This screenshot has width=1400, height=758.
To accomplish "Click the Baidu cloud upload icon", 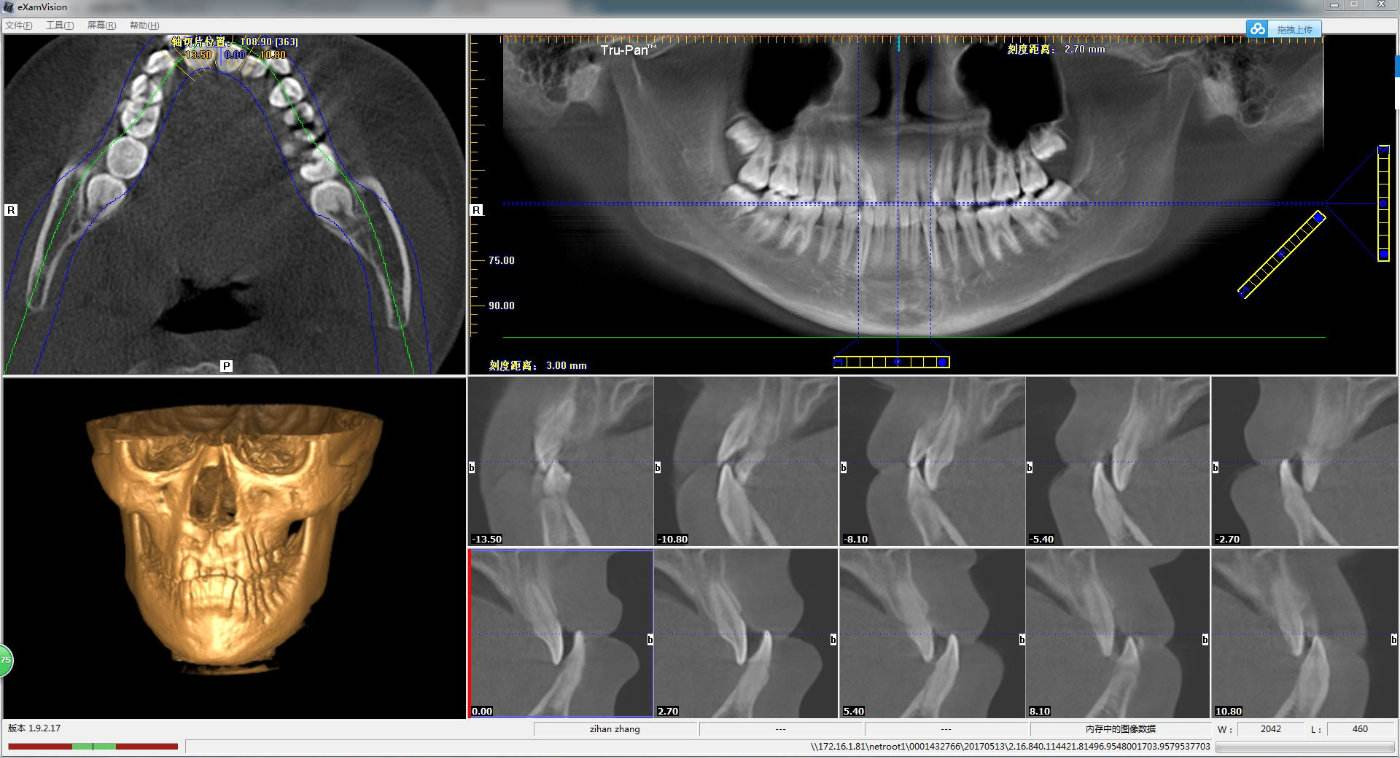I will click(x=1258, y=29).
